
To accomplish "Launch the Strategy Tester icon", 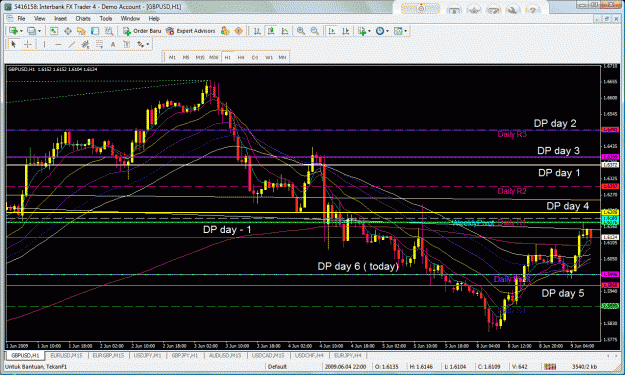I will [108, 31].
